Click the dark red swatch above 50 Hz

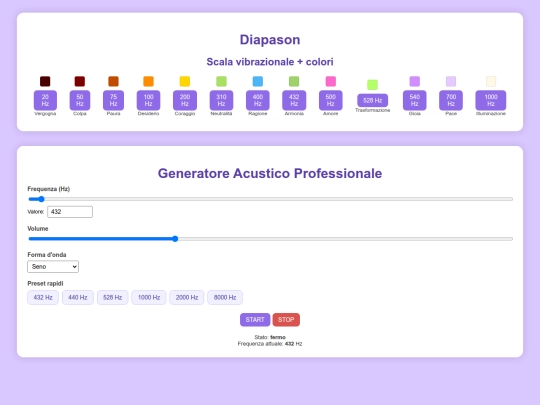(x=80, y=81)
